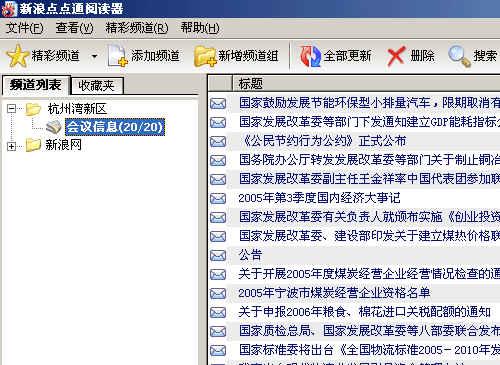The image size is (500, 365).
Task: Open article 国家质检总局、国家发展改革委等八部委
Action: (369, 331)
